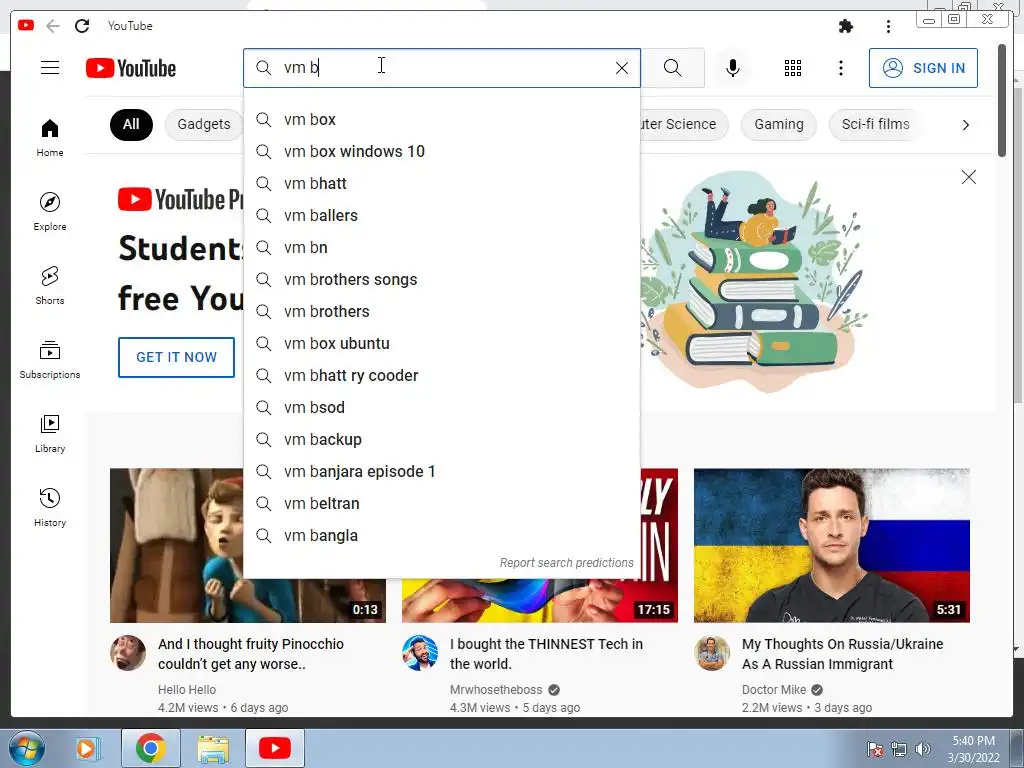Open the Doctor Mike Russia/Ukraine thumbnail
Screen dimensions: 1024x768
[x=831, y=545]
